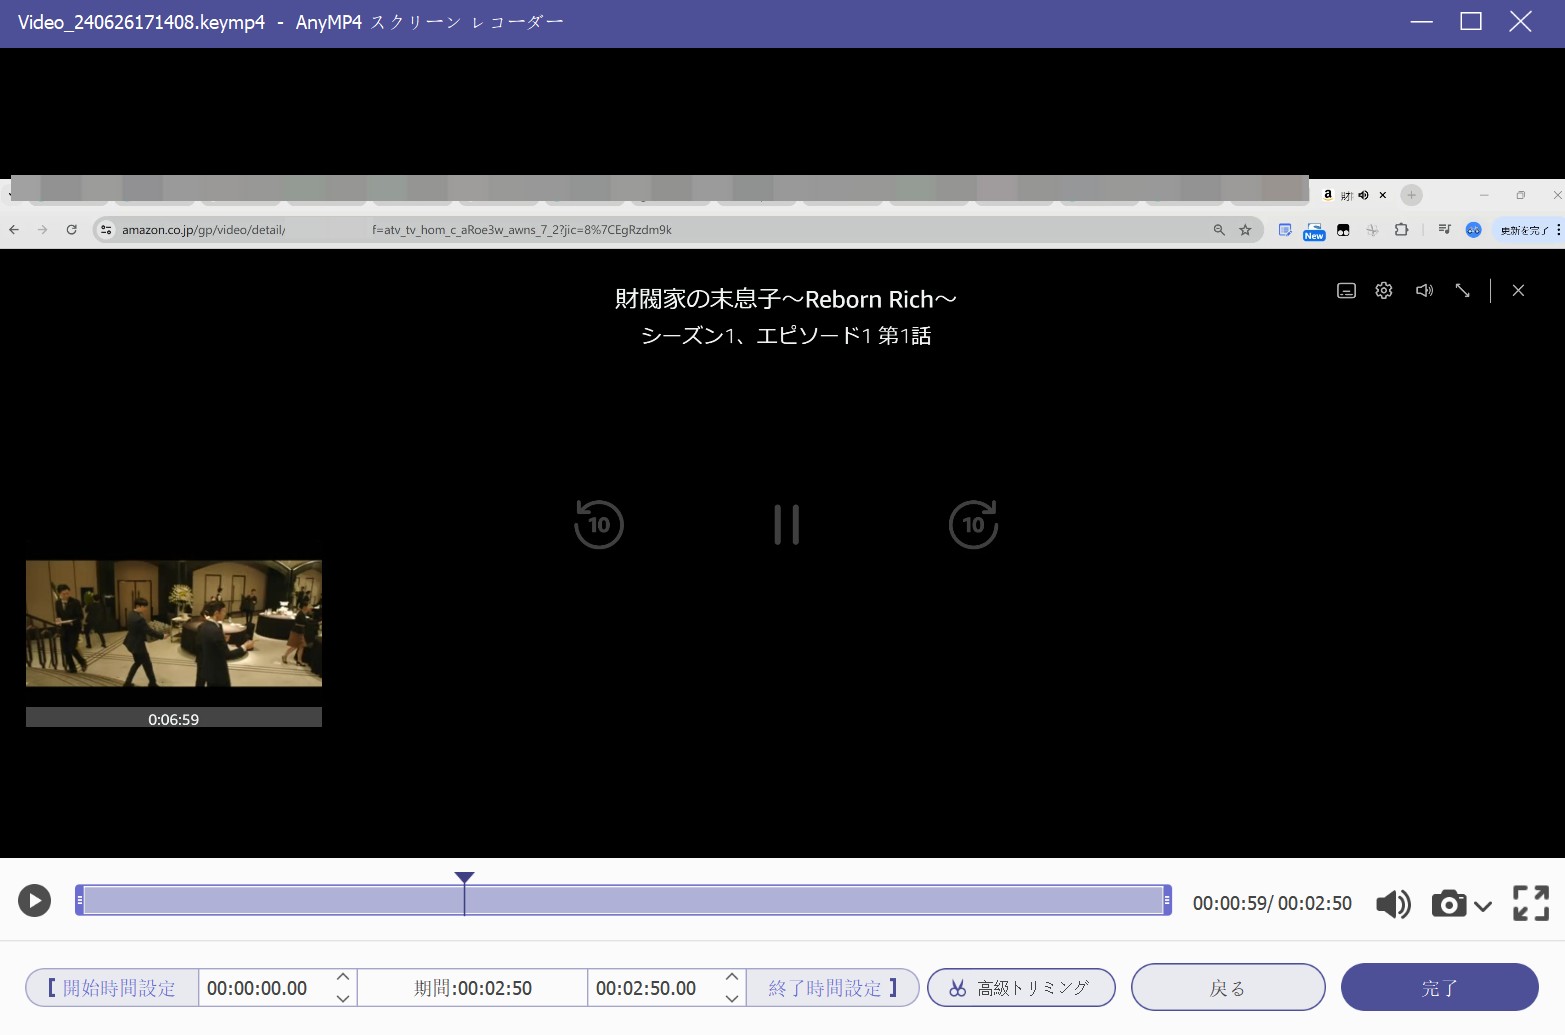Click the browser forward arrow in recording
The width and height of the screenshot is (1565, 1035).
pos(42,230)
